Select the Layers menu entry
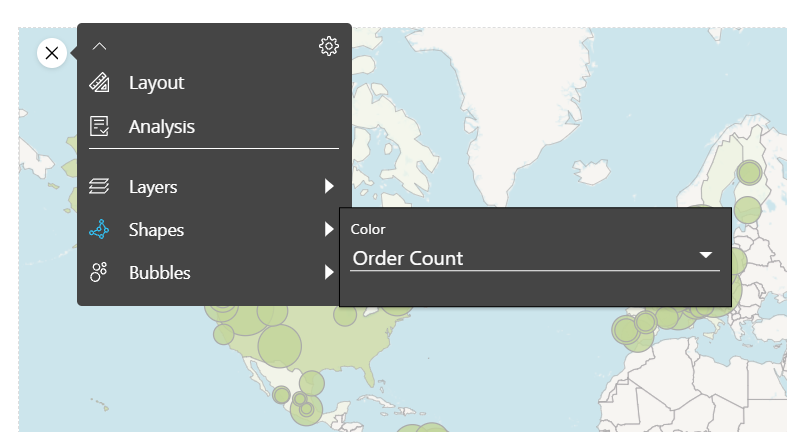The height and width of the screenshot is (432, 787). [214, 187]
